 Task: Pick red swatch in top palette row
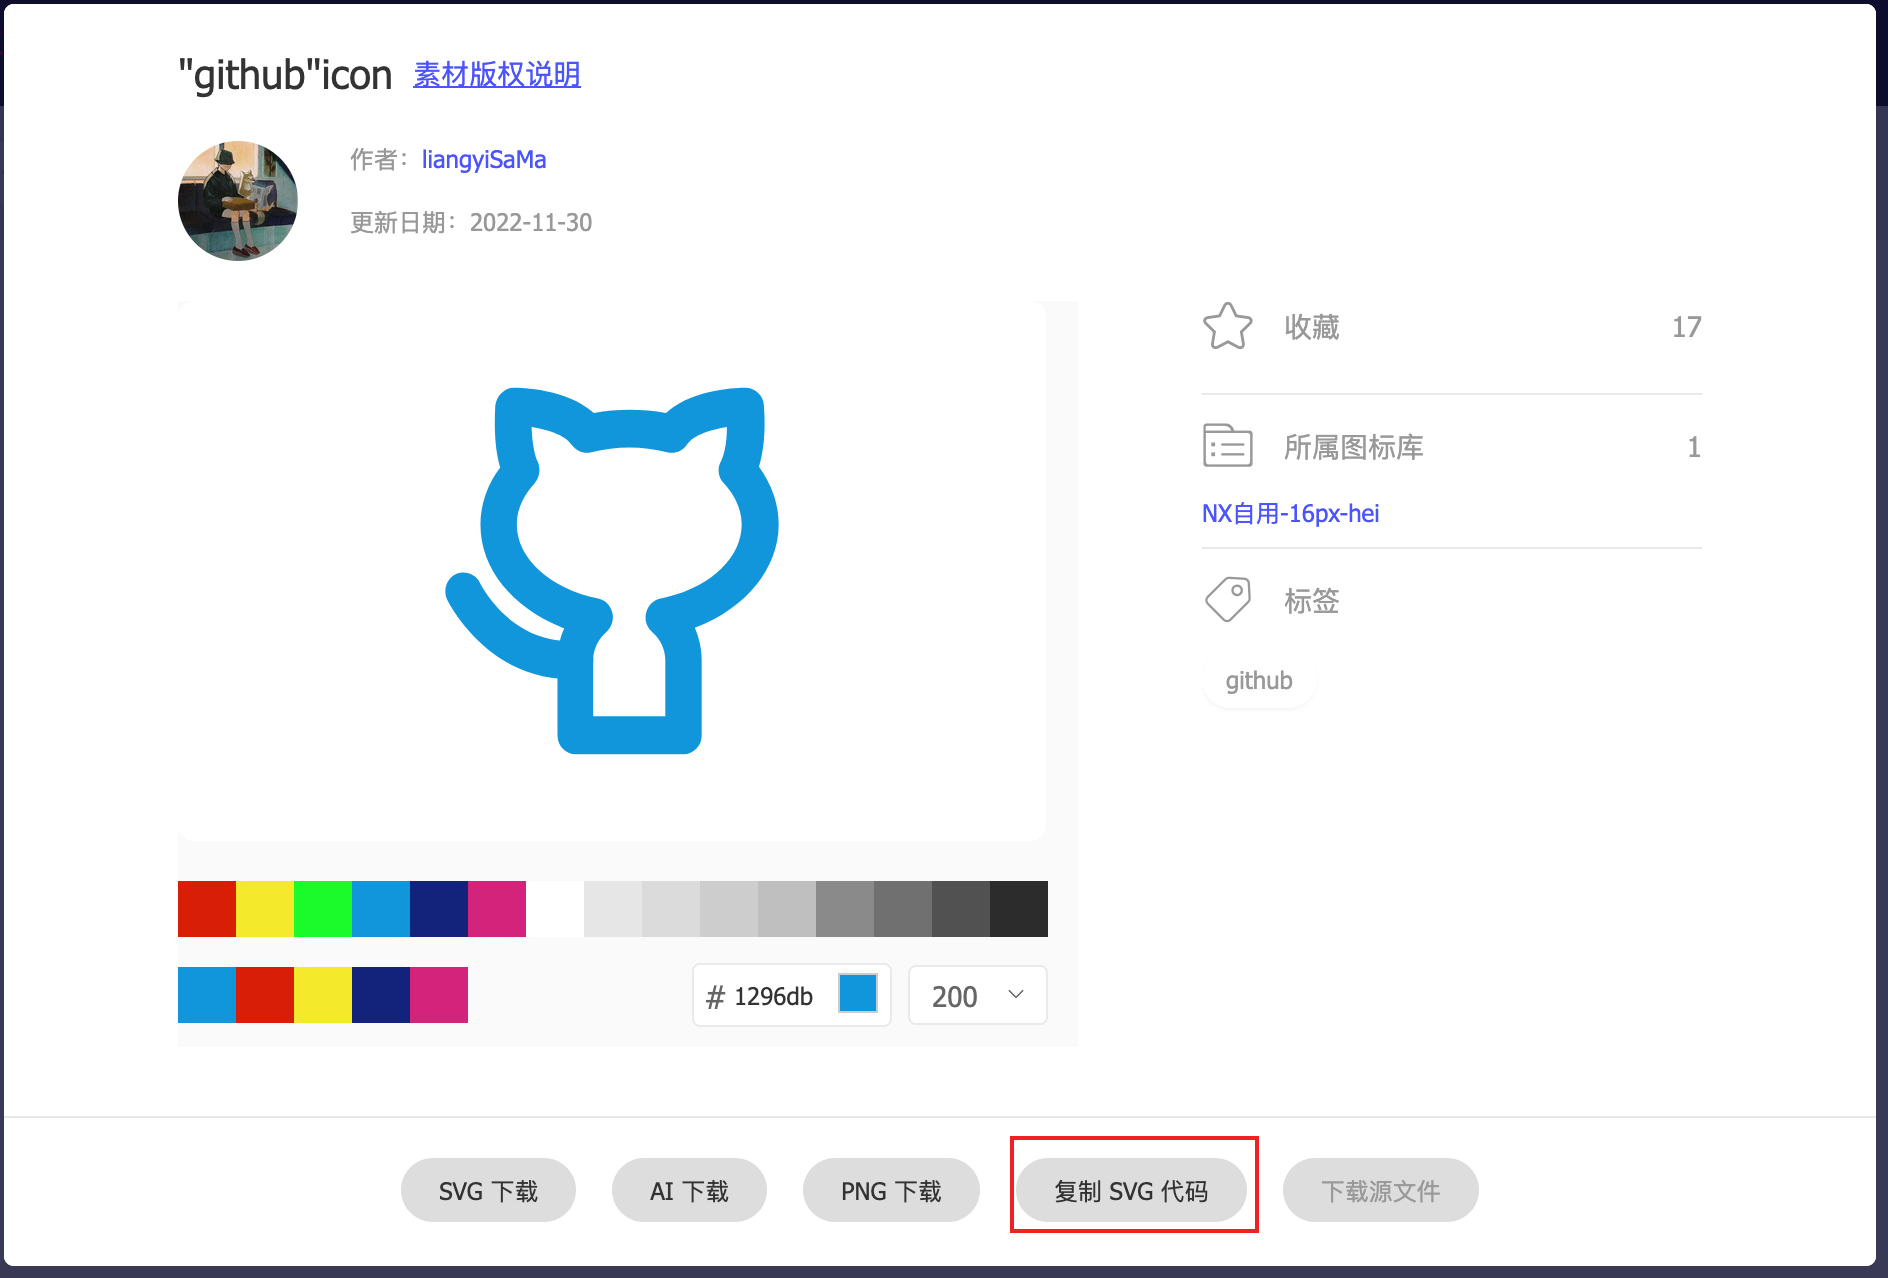pyautogui.click(x=207, y=909)
